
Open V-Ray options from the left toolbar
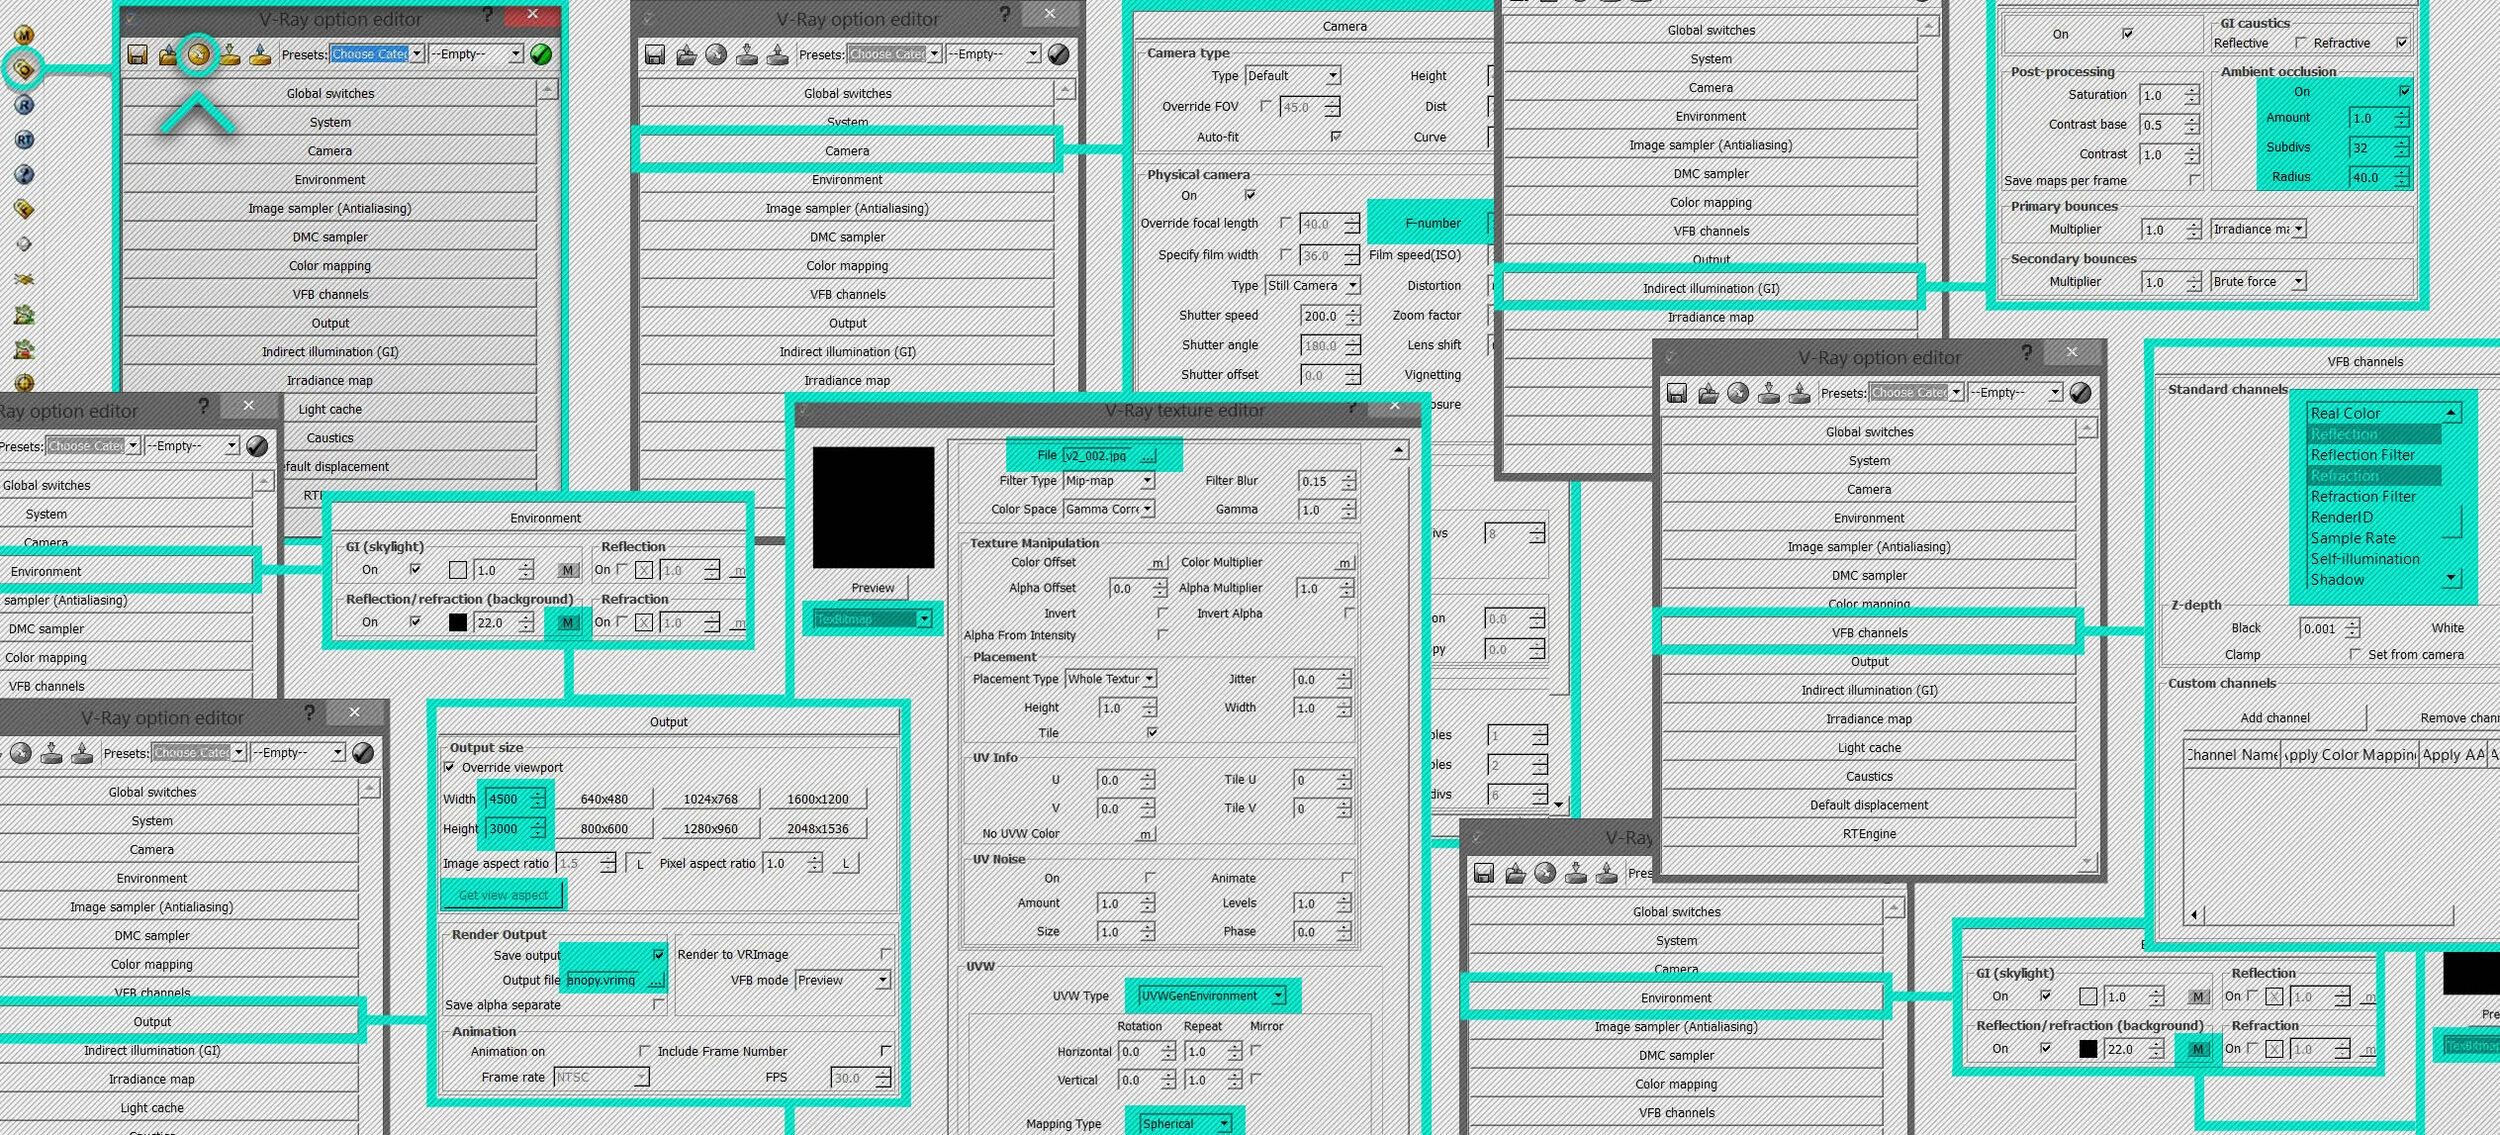[x=24, y=68]
